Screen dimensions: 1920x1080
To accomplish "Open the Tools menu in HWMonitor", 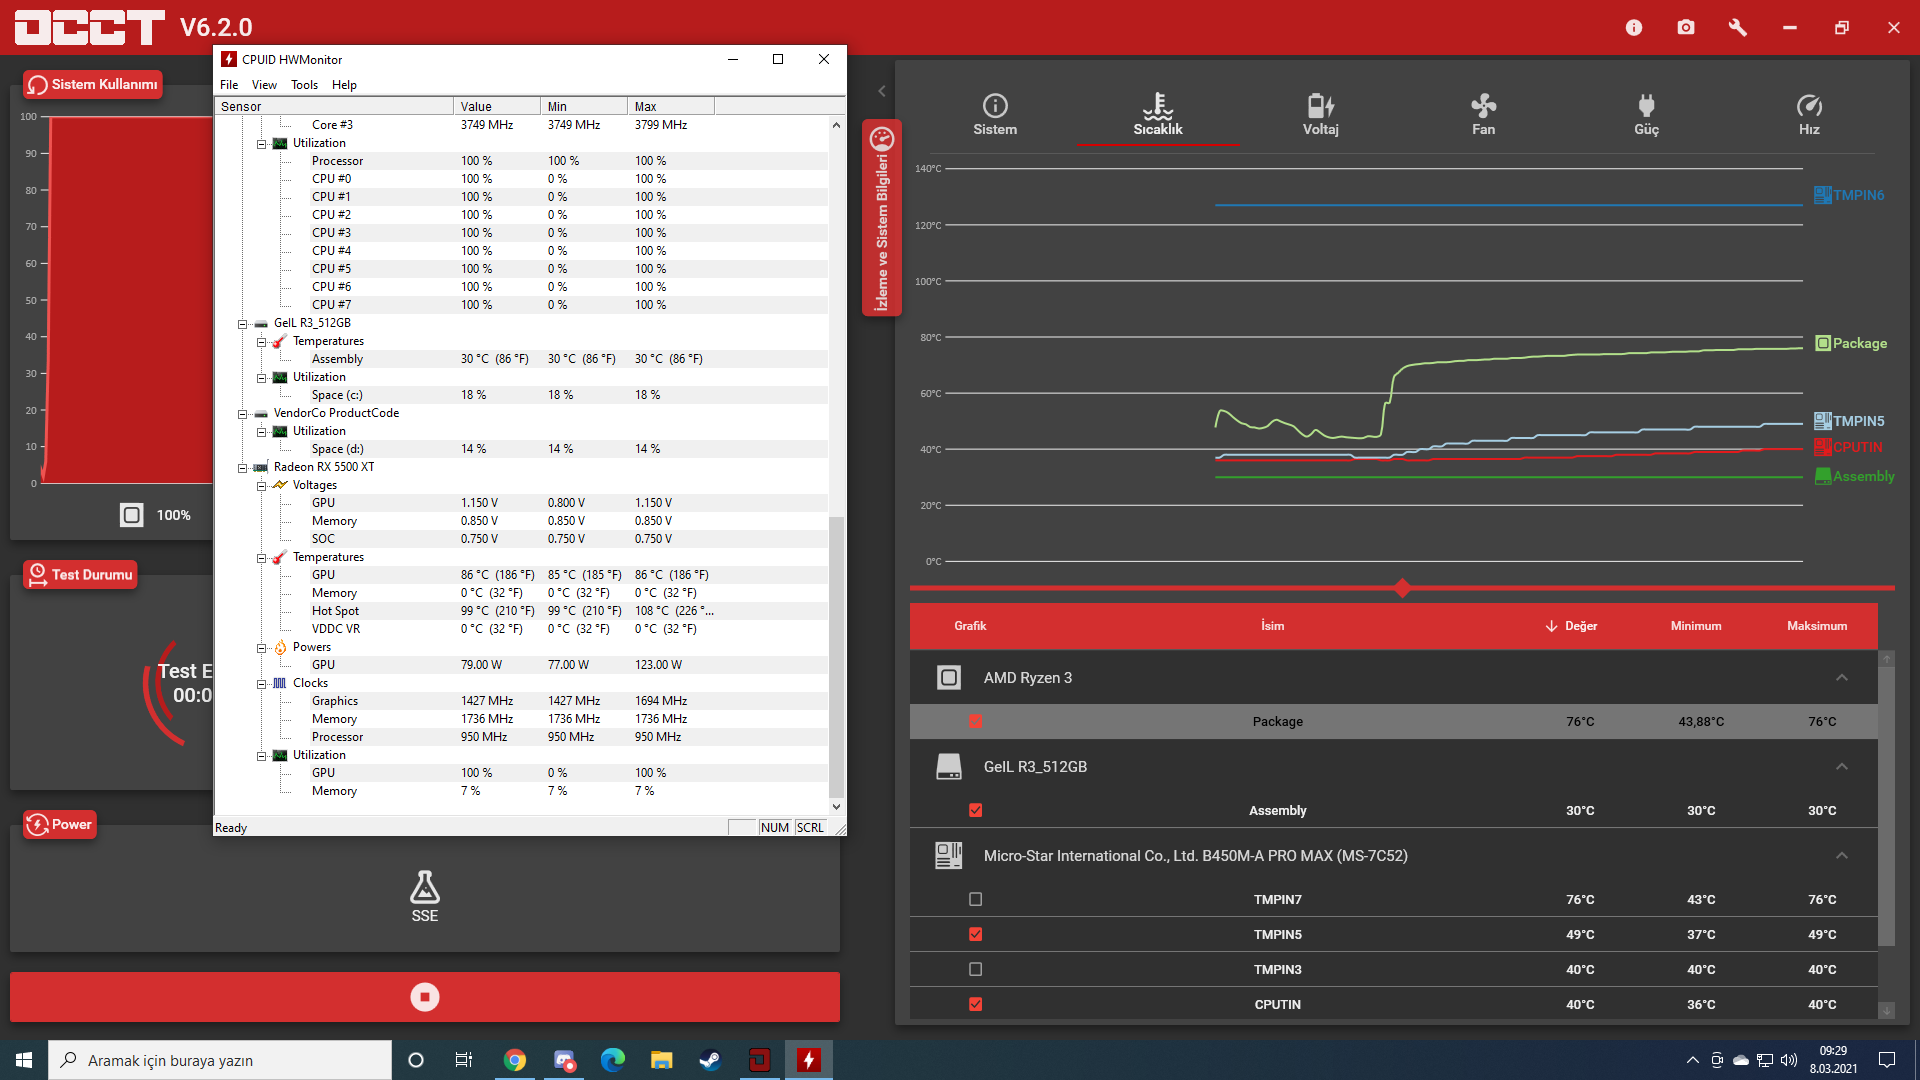I will (304, 85).
